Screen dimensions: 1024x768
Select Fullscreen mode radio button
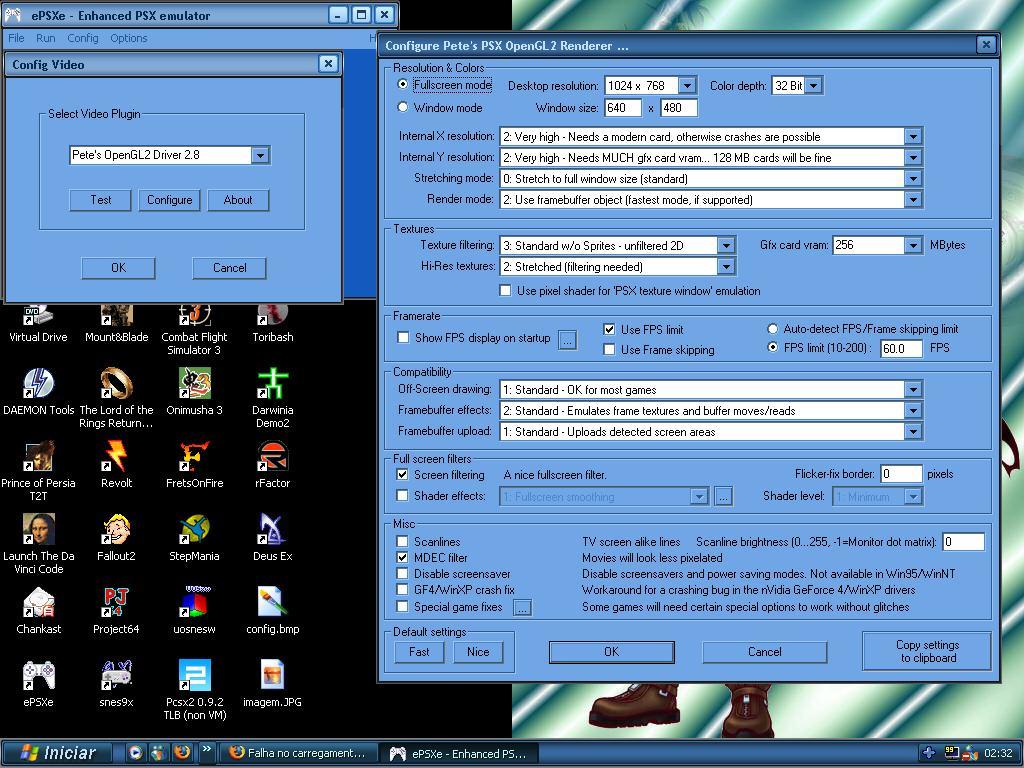click(402, 84)
